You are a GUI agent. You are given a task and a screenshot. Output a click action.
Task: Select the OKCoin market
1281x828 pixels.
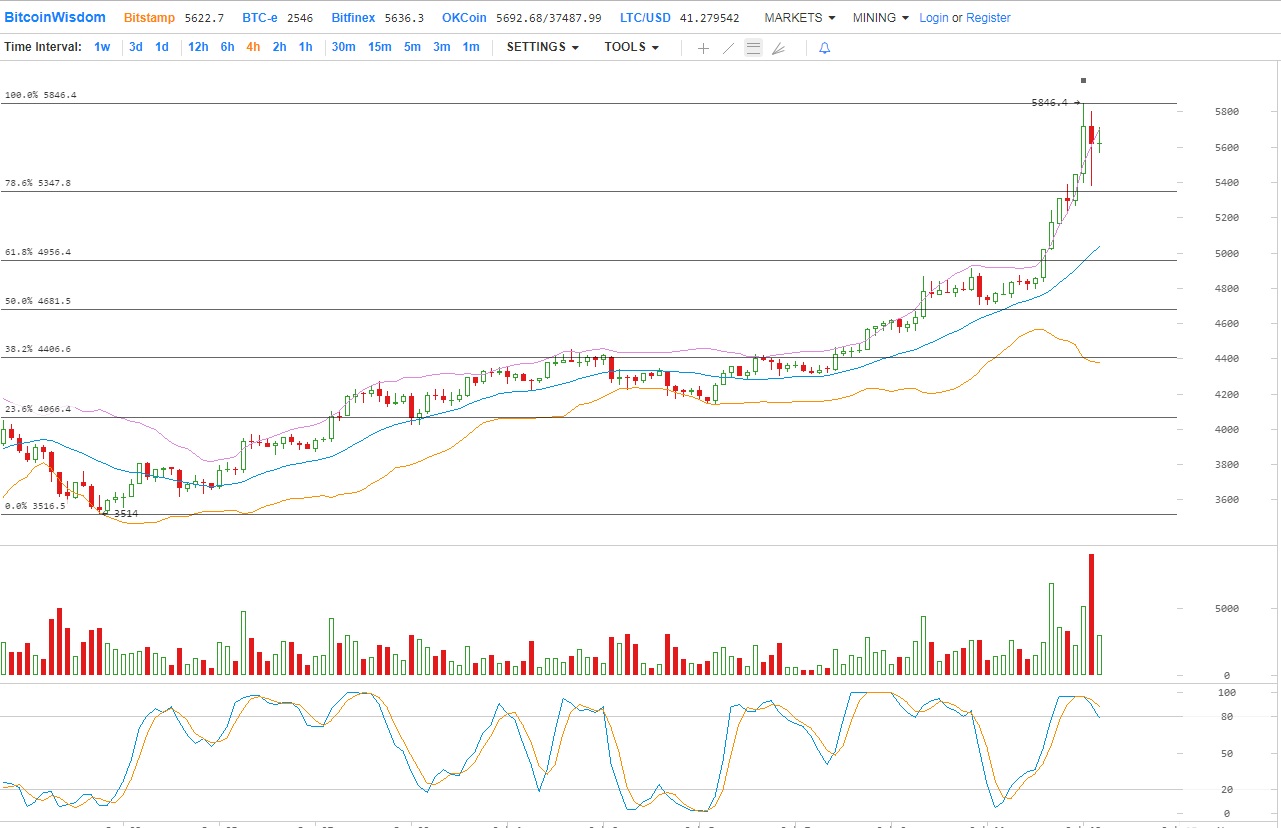click(x=465, y=18)
